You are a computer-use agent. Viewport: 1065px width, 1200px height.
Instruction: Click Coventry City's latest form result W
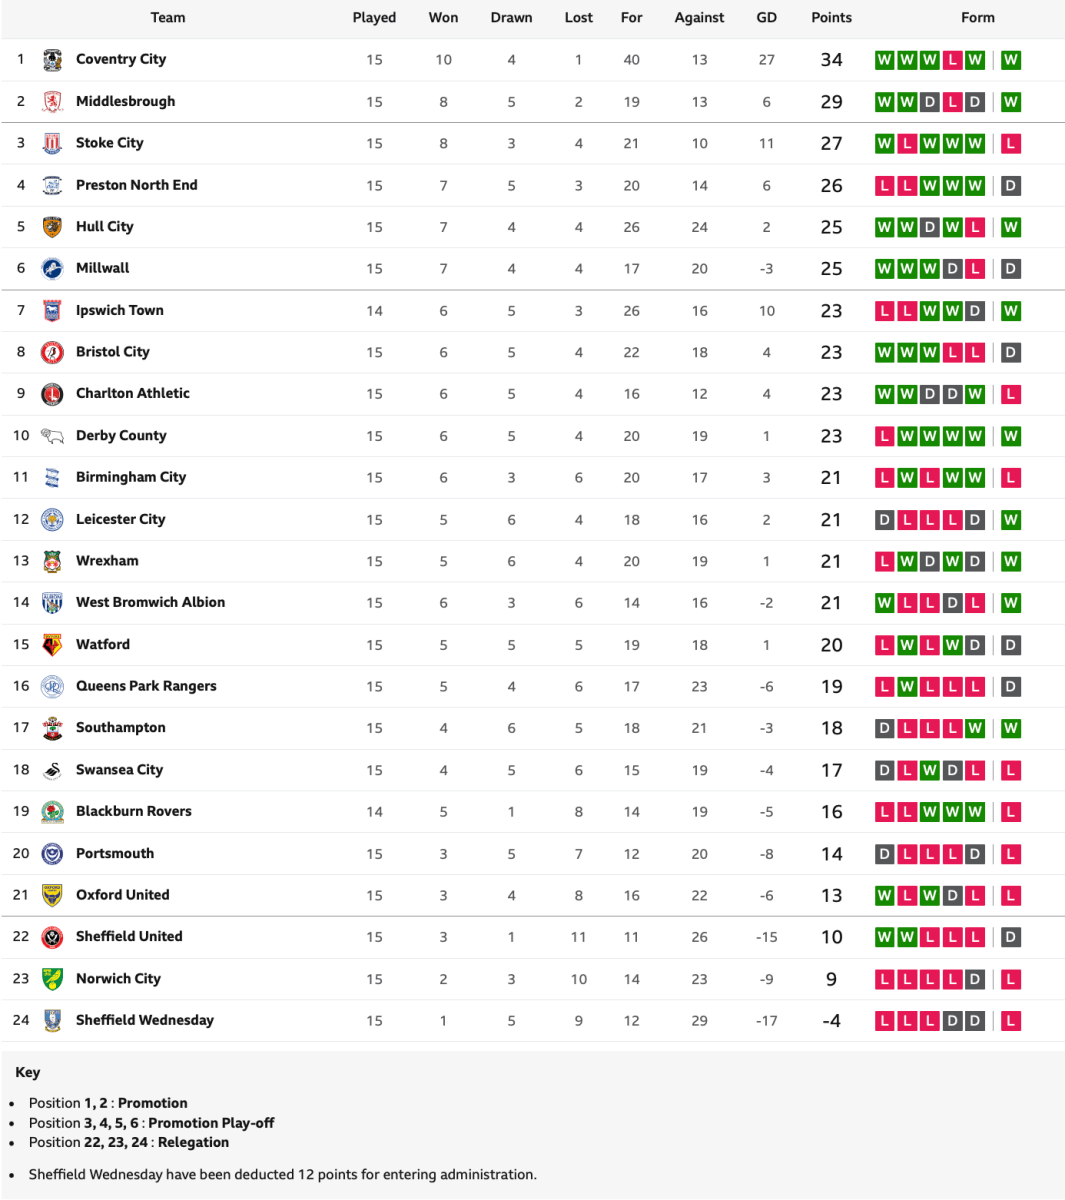[x=1011, y=60]
